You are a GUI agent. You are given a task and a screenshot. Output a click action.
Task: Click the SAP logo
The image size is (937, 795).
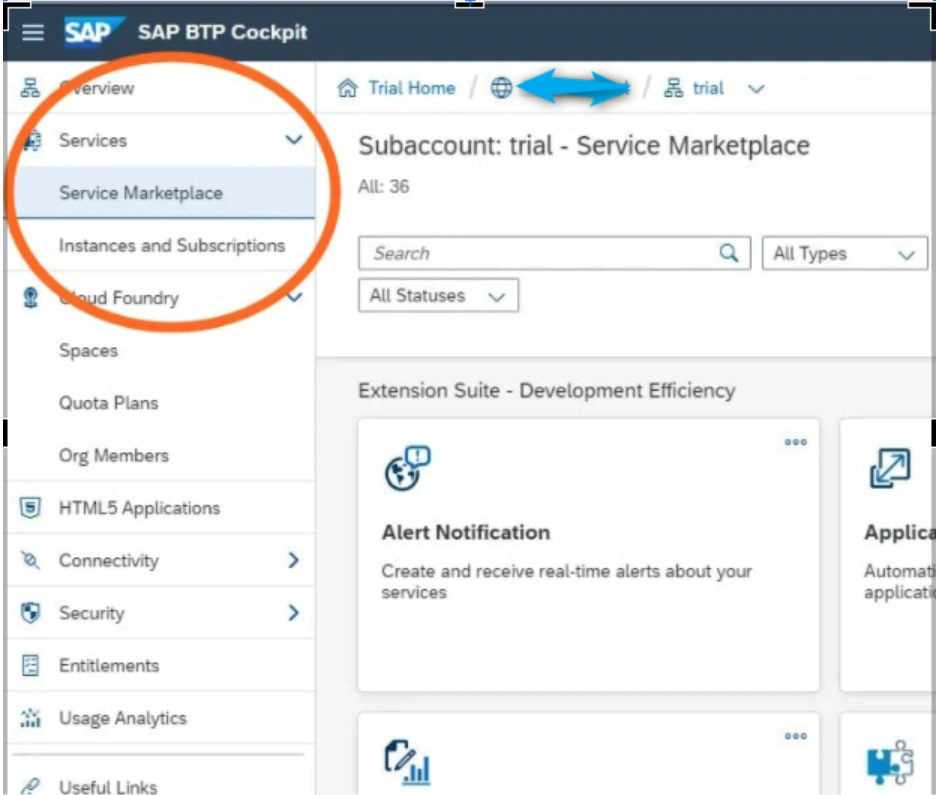[x=94, y=32]
